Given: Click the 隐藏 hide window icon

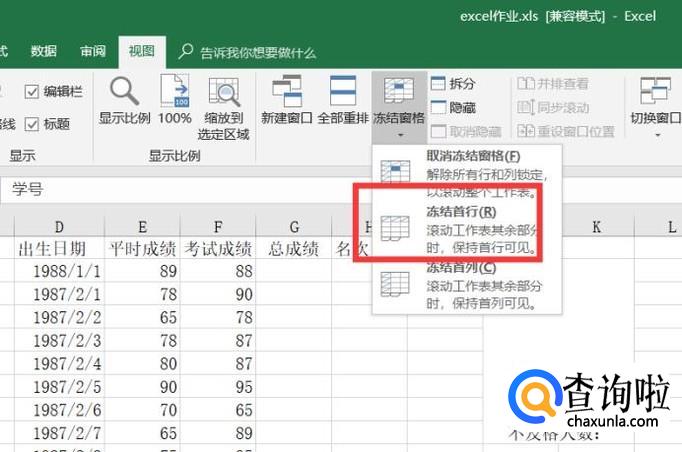Looking at the screenshot, I should (x=440, y=107).
